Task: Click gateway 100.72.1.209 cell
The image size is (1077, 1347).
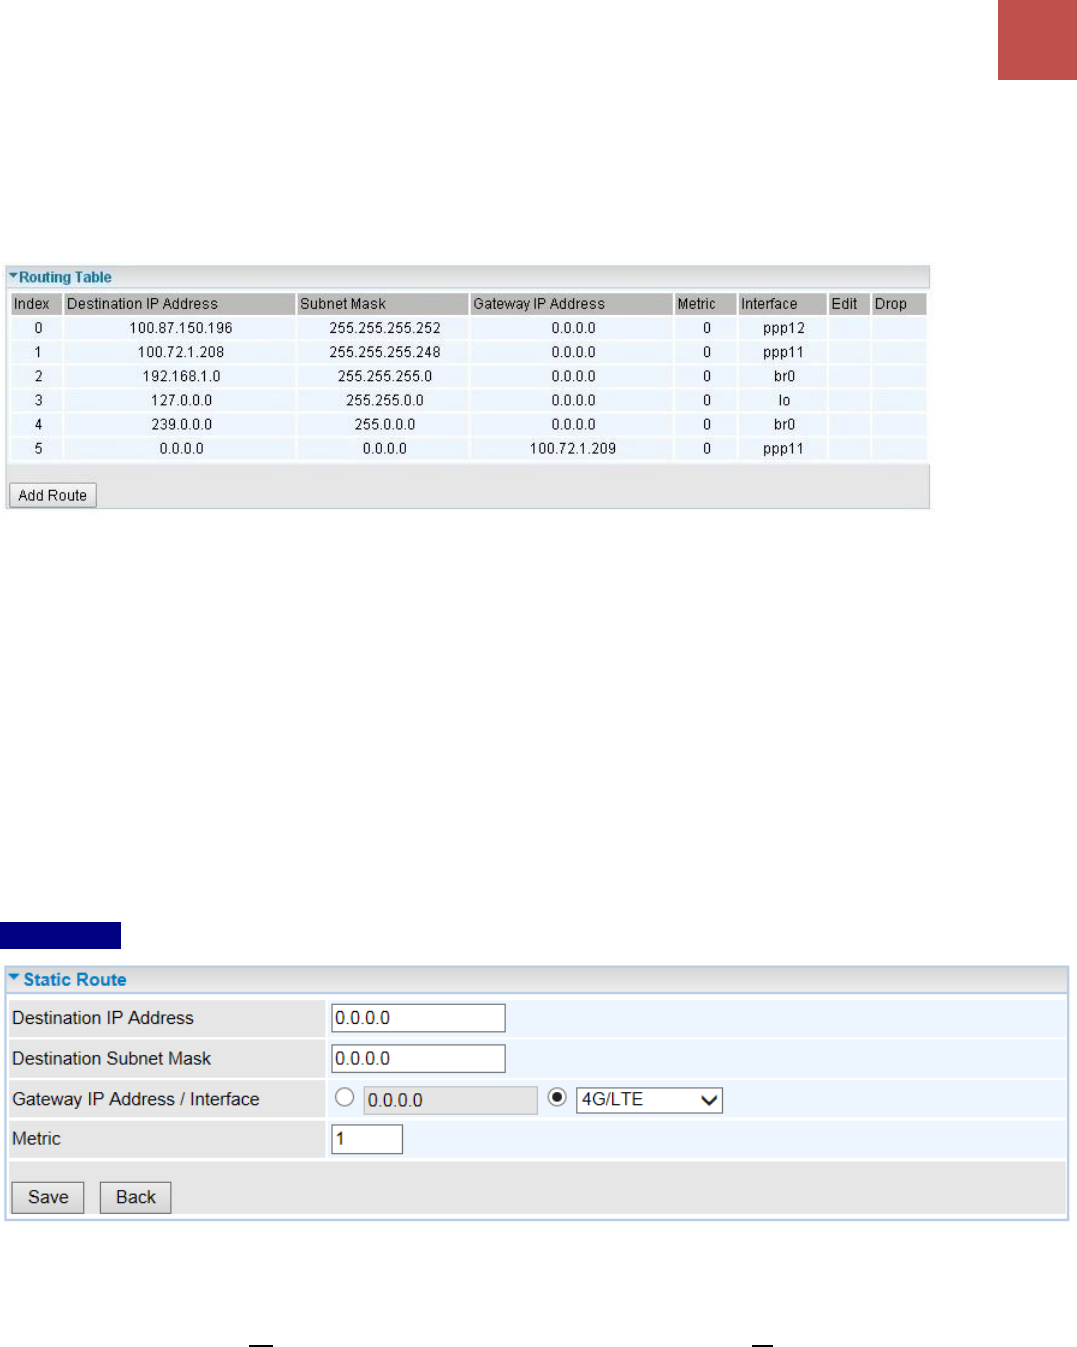Action: pos(573,448)
